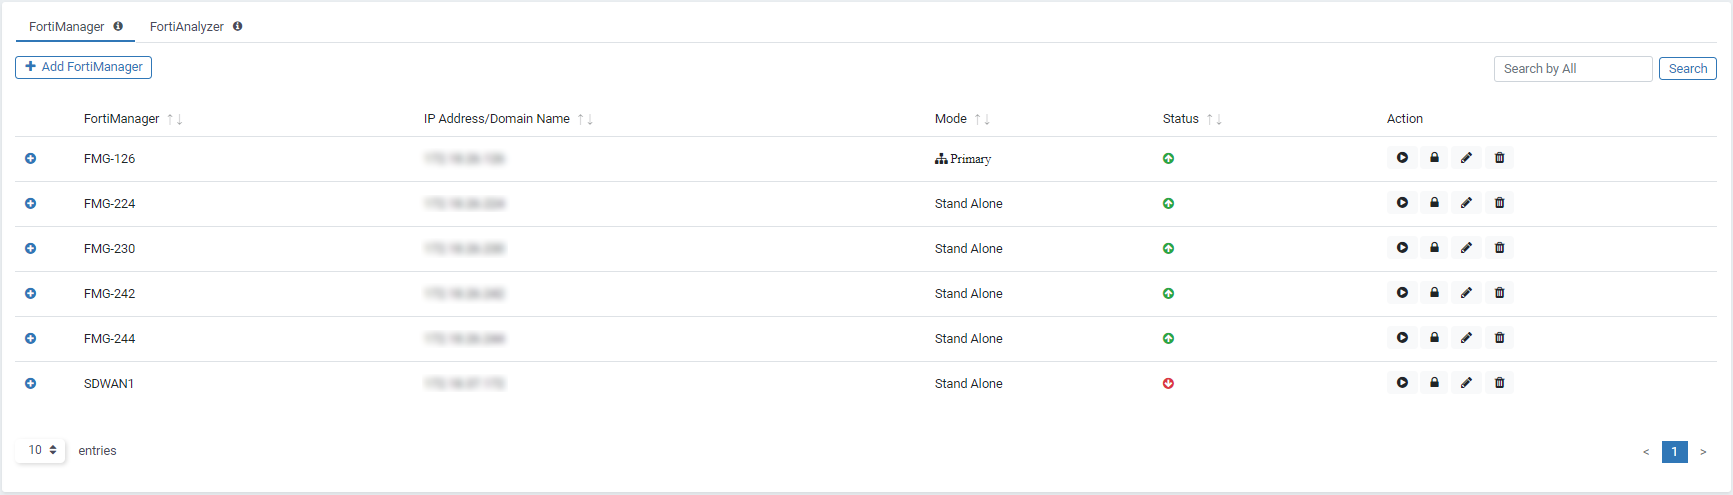Open the FortiManager tab info icon
Screen dimensions: 1733x495
coord(118,26)
